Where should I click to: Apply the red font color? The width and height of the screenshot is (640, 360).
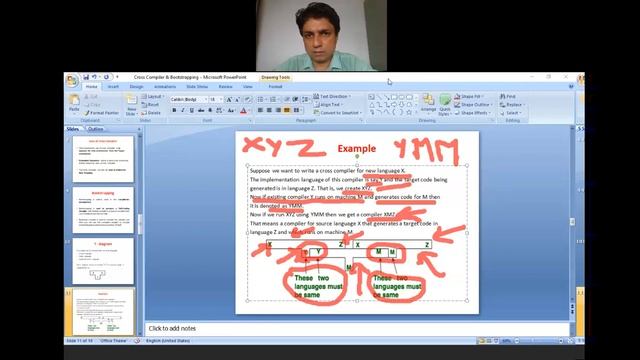click(x=243, y=110)
